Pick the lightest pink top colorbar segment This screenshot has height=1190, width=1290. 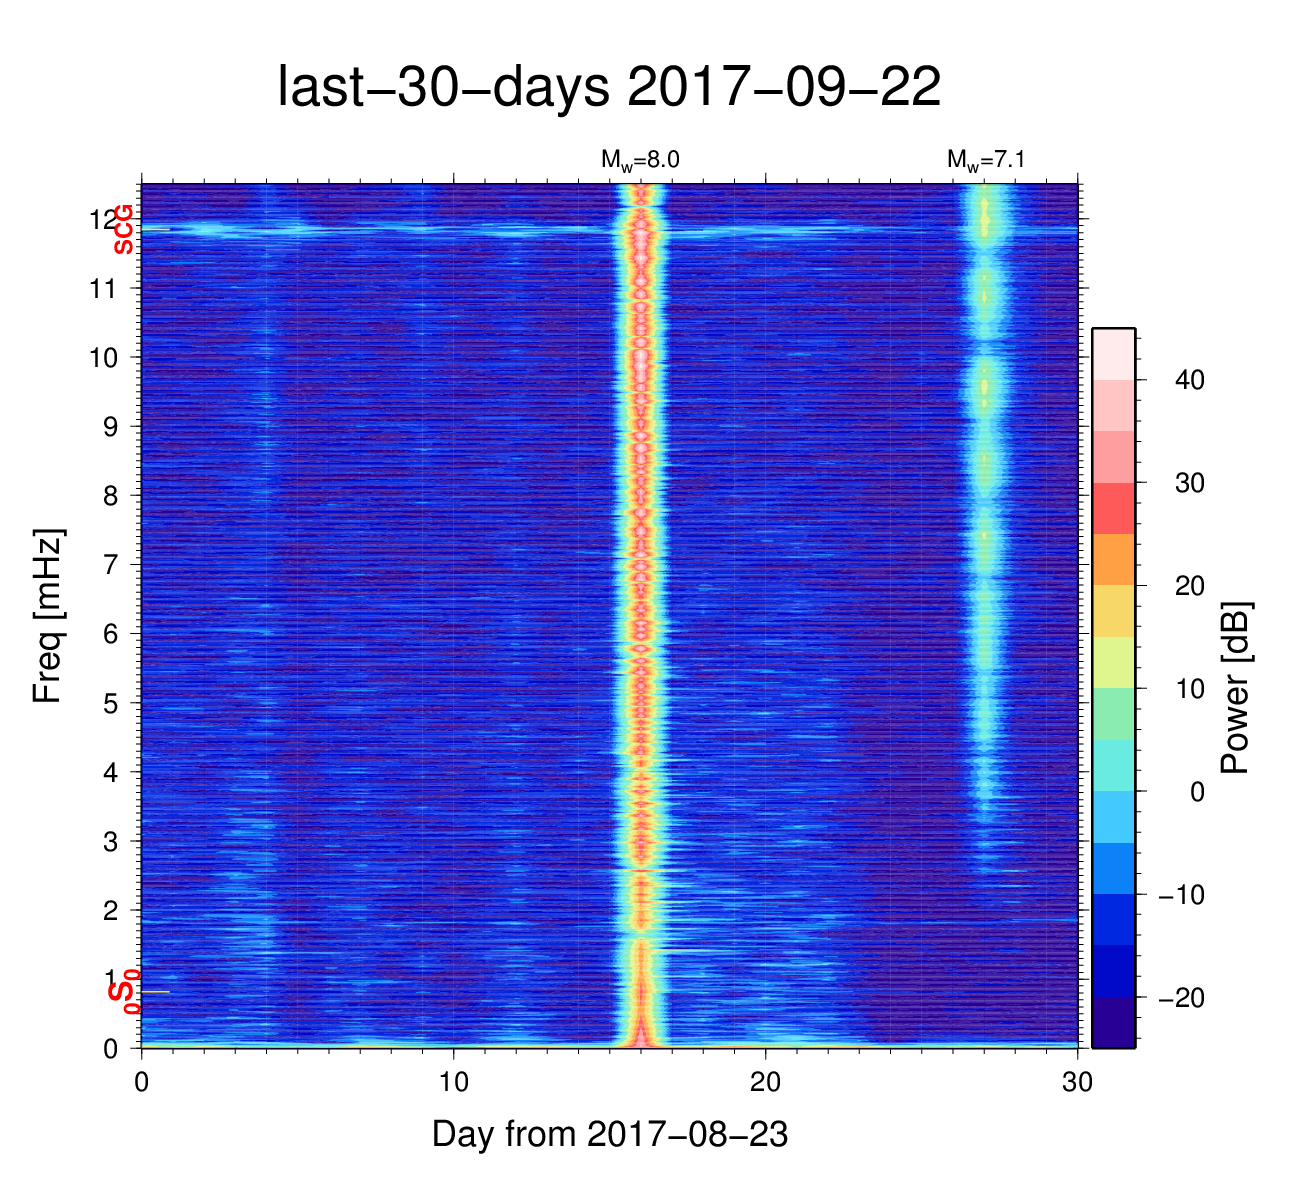point(1113,353)
